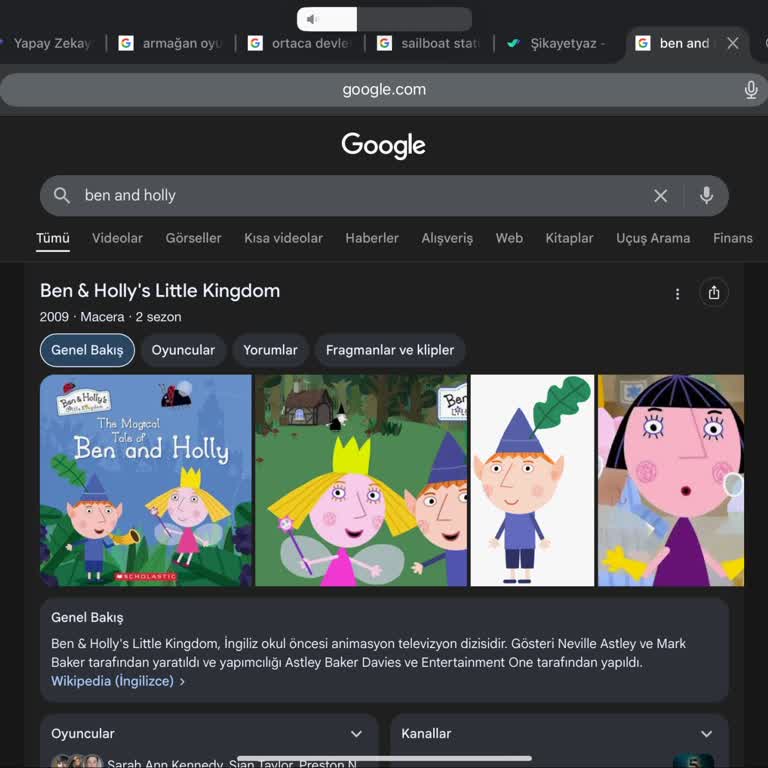
Task: Select the Fragmanlar ve klipler chip
Action: (390, 350)
